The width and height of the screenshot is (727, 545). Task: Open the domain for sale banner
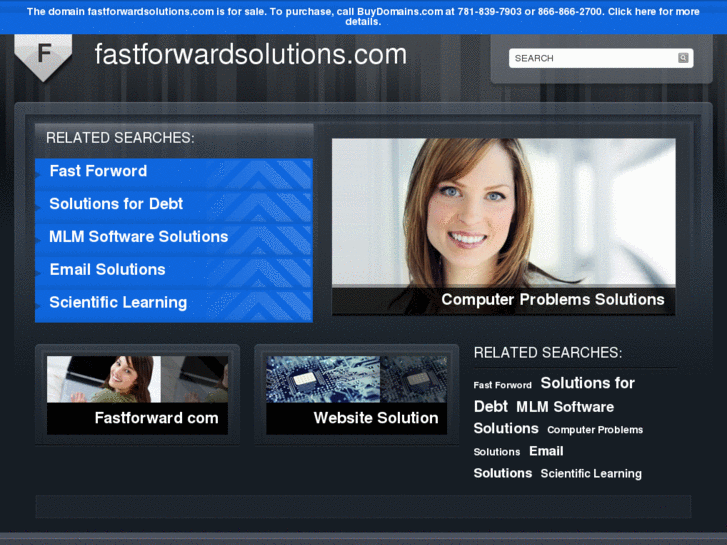[363, 16]
